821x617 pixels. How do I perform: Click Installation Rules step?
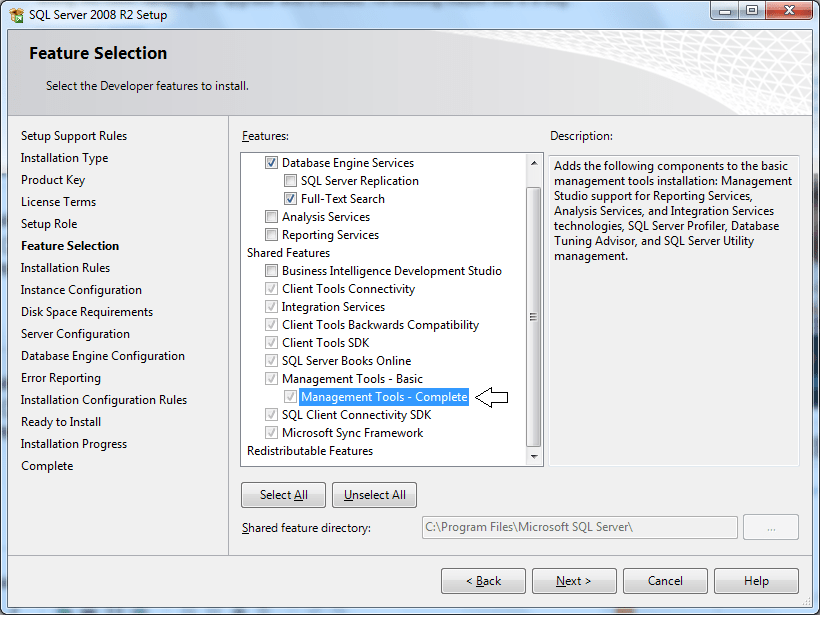(x=65, y=268)
